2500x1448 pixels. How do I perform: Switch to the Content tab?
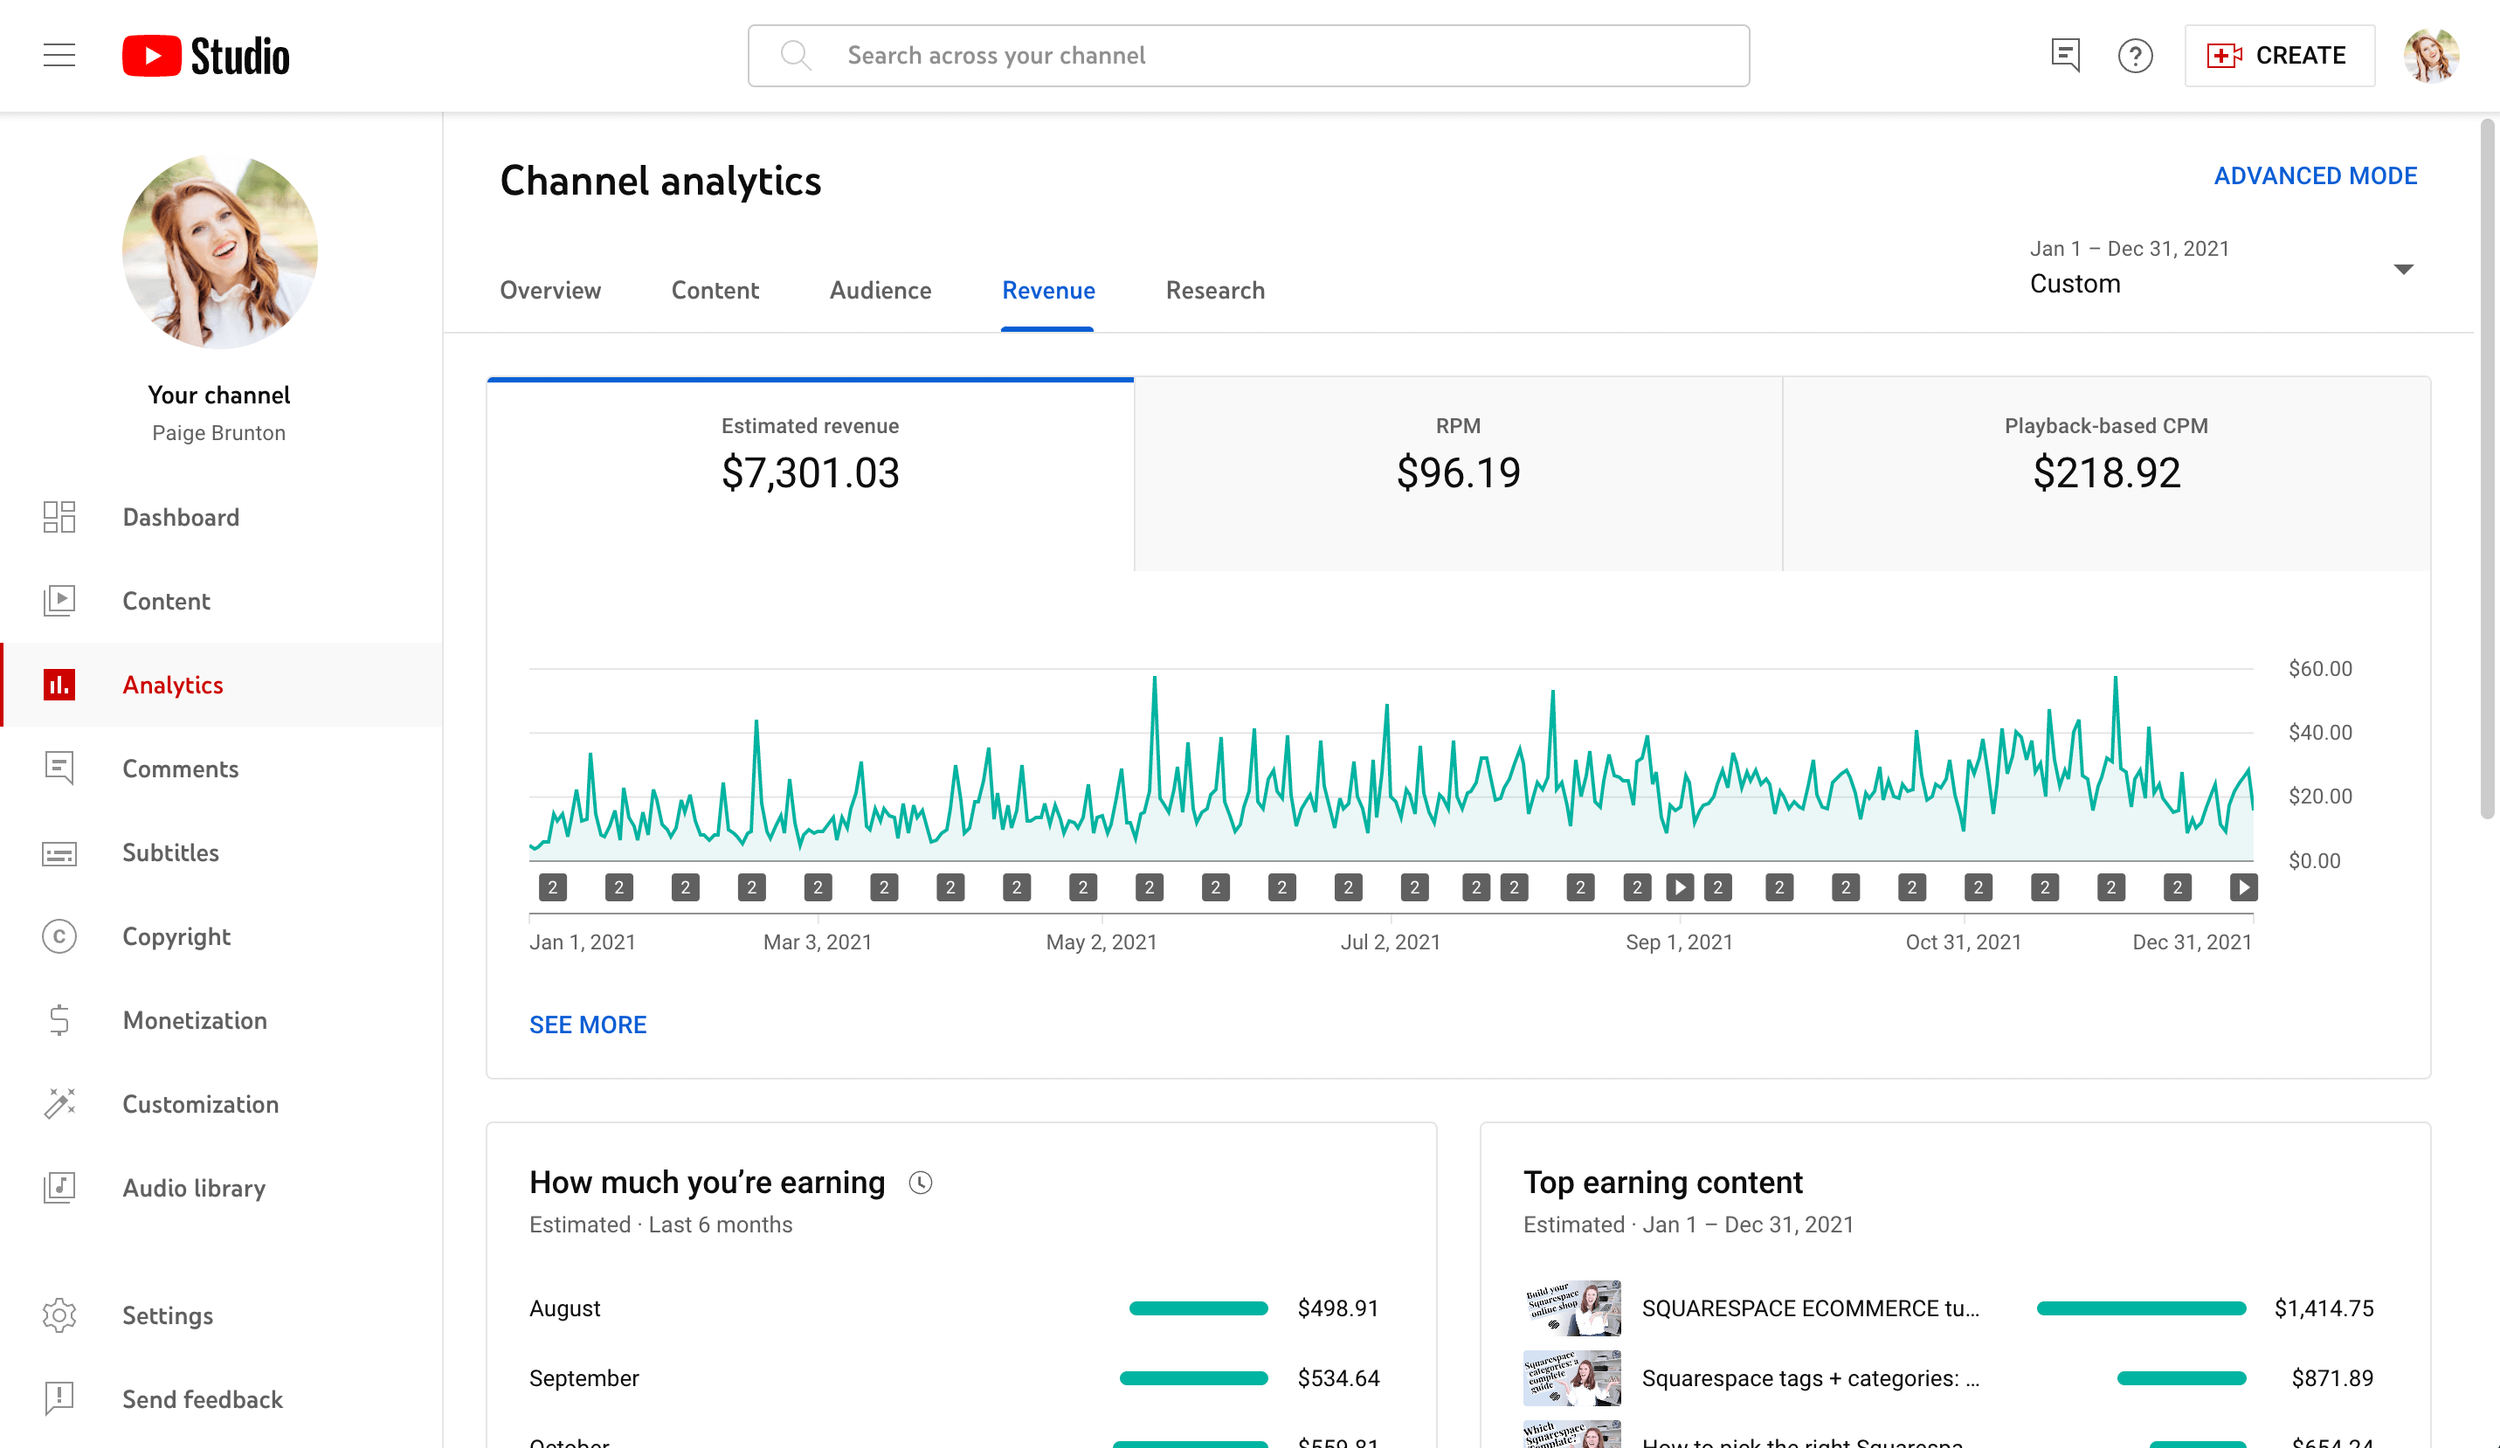tap(715, 290)
